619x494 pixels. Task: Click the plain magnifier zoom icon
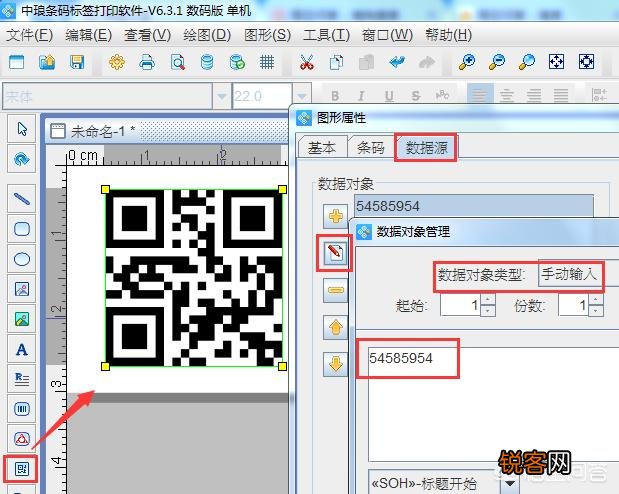[x=527, y=62]
